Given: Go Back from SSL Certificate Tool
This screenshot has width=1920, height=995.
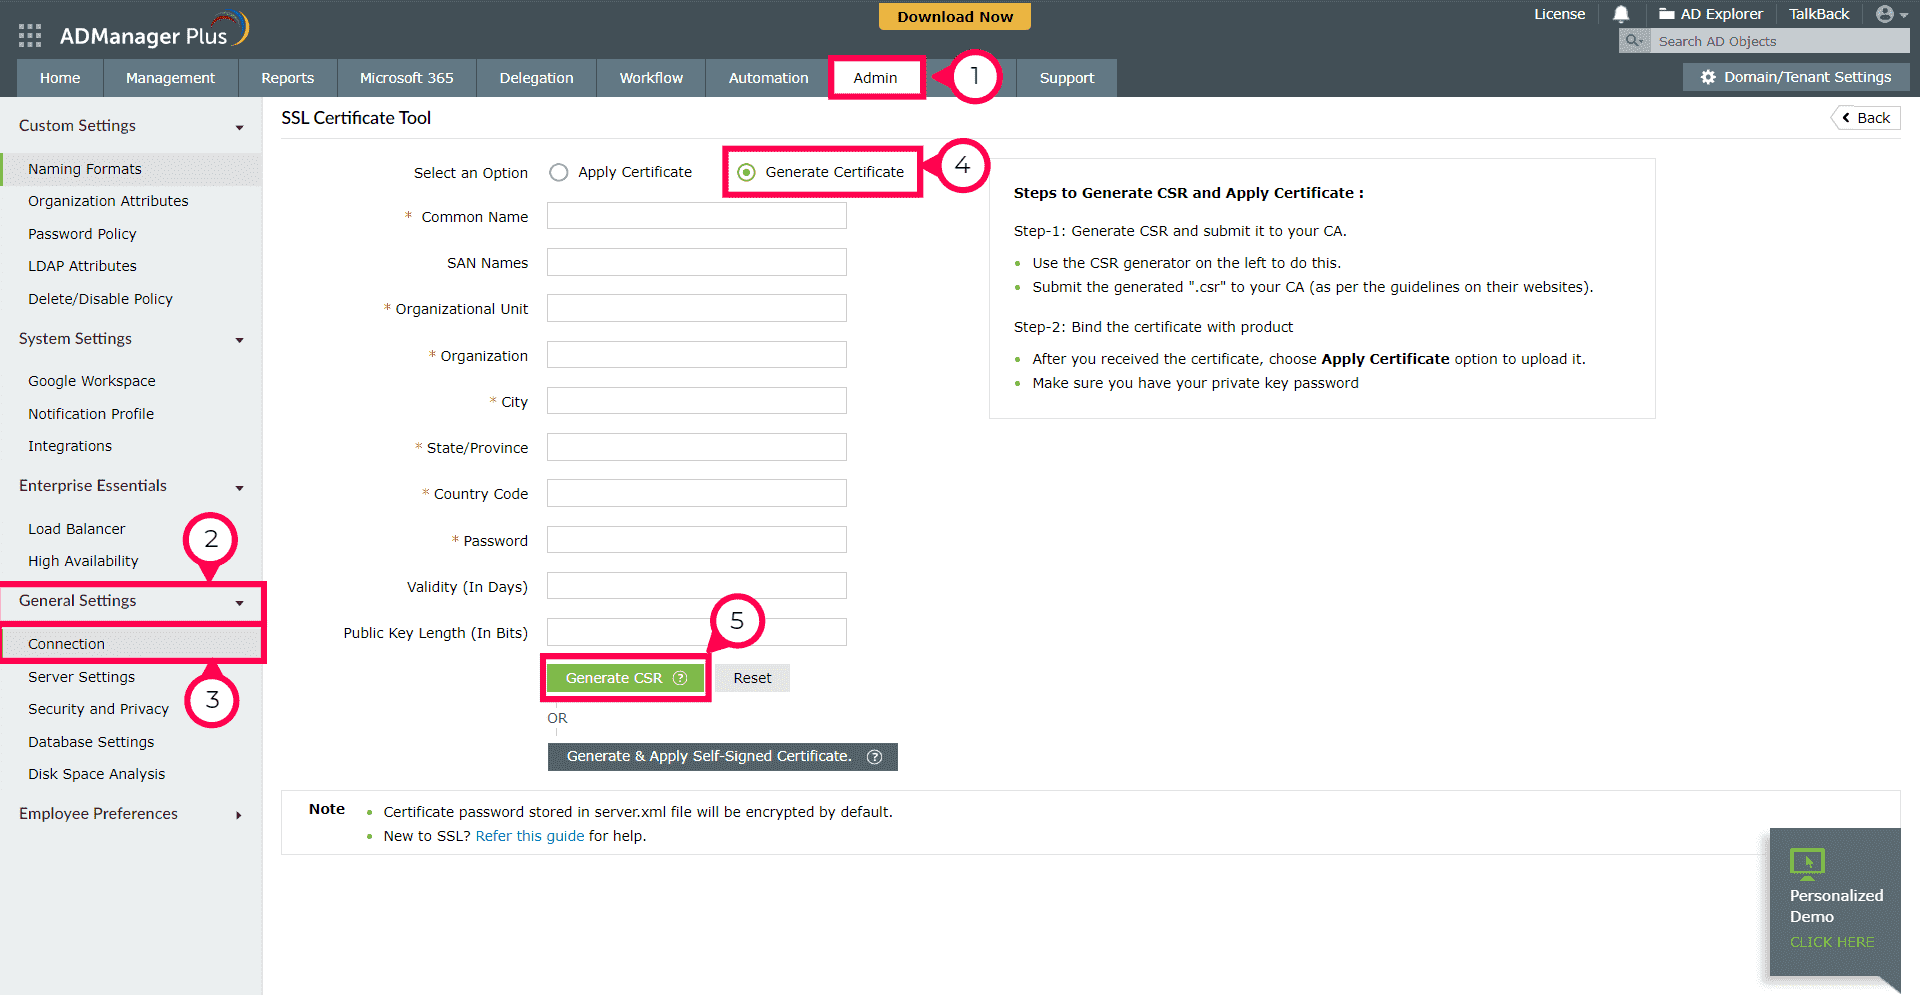Looking at the screenshot, I should (1867, 118).
